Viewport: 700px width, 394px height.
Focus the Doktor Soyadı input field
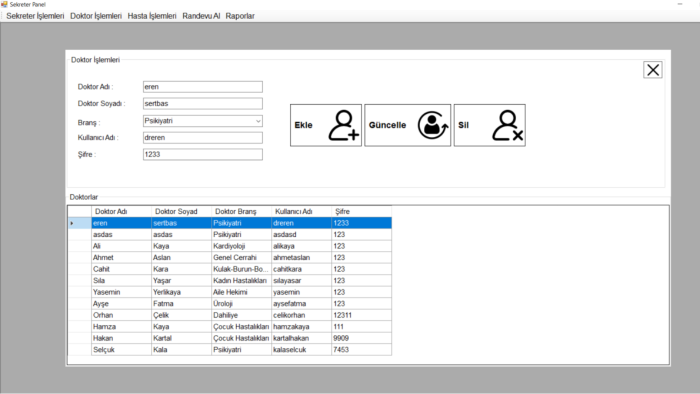203,104
